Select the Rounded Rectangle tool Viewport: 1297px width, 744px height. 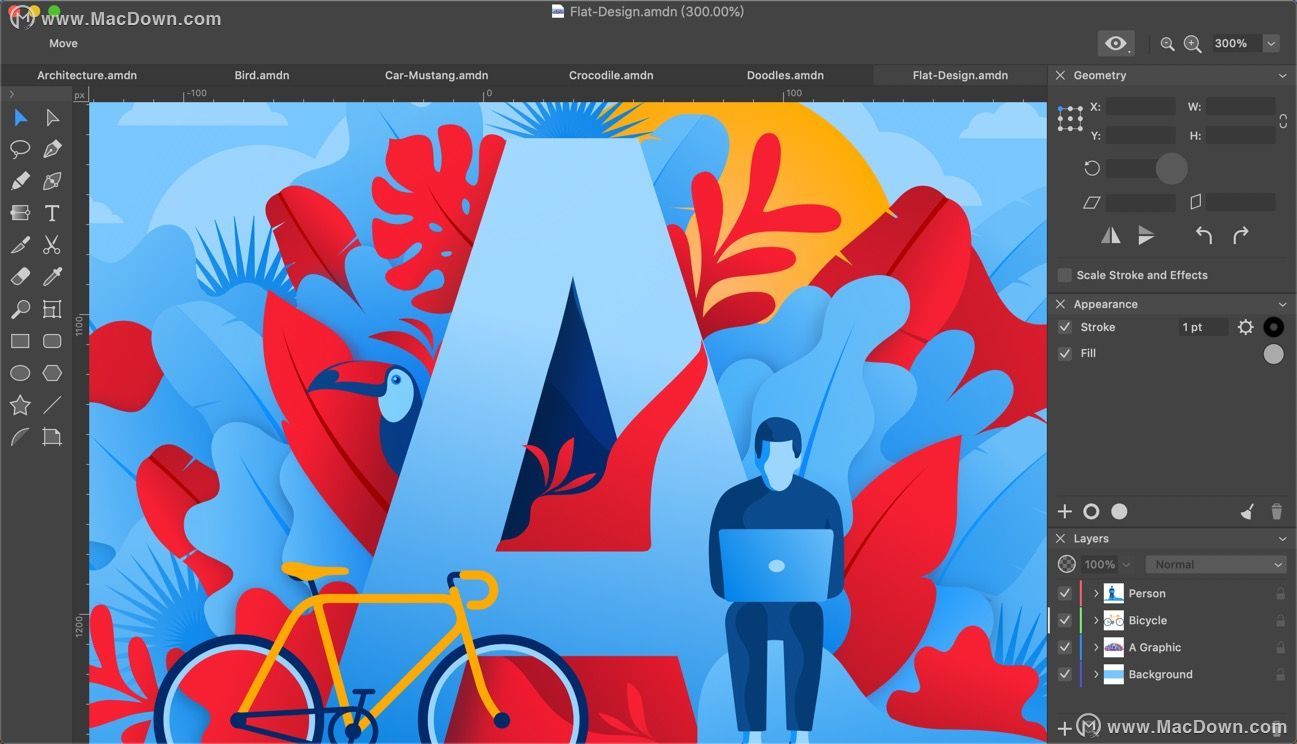[x=52, y=341]
